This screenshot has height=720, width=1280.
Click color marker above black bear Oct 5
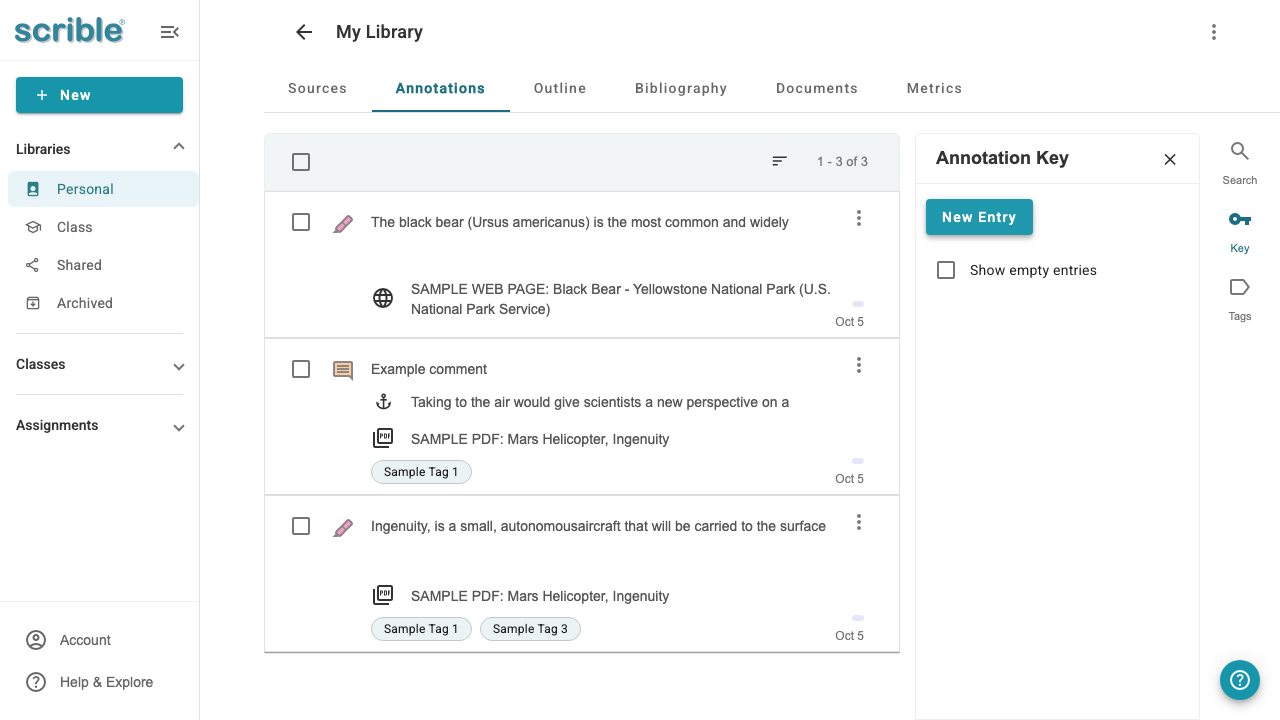[x=858, y=304]
